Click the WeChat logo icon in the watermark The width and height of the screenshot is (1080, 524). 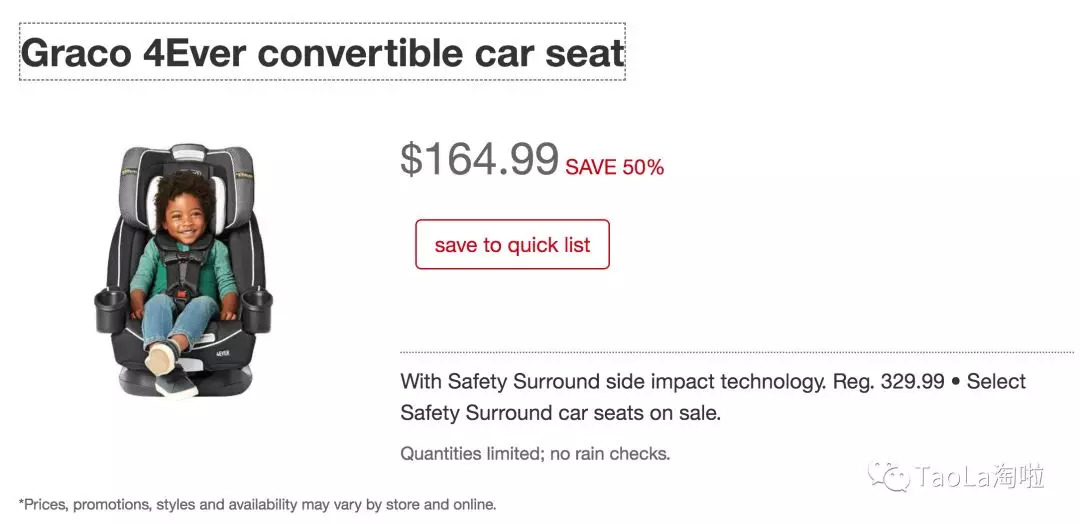(x=888, y=476)
